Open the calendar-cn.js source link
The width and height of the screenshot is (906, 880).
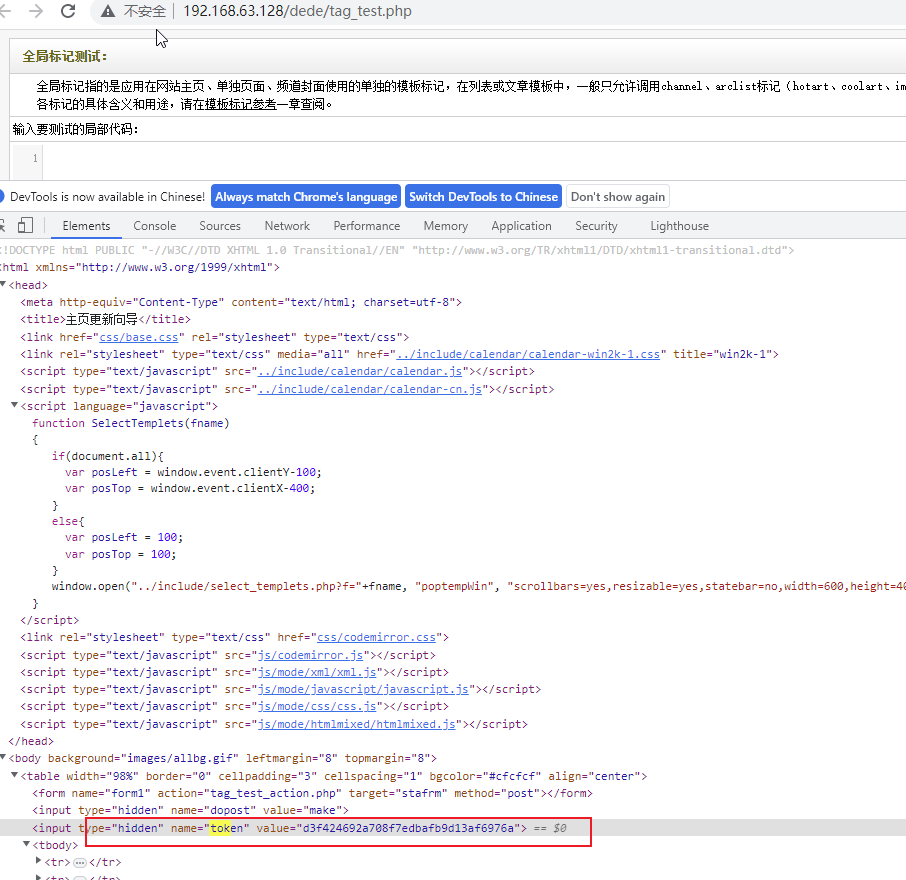coord(370,389)
